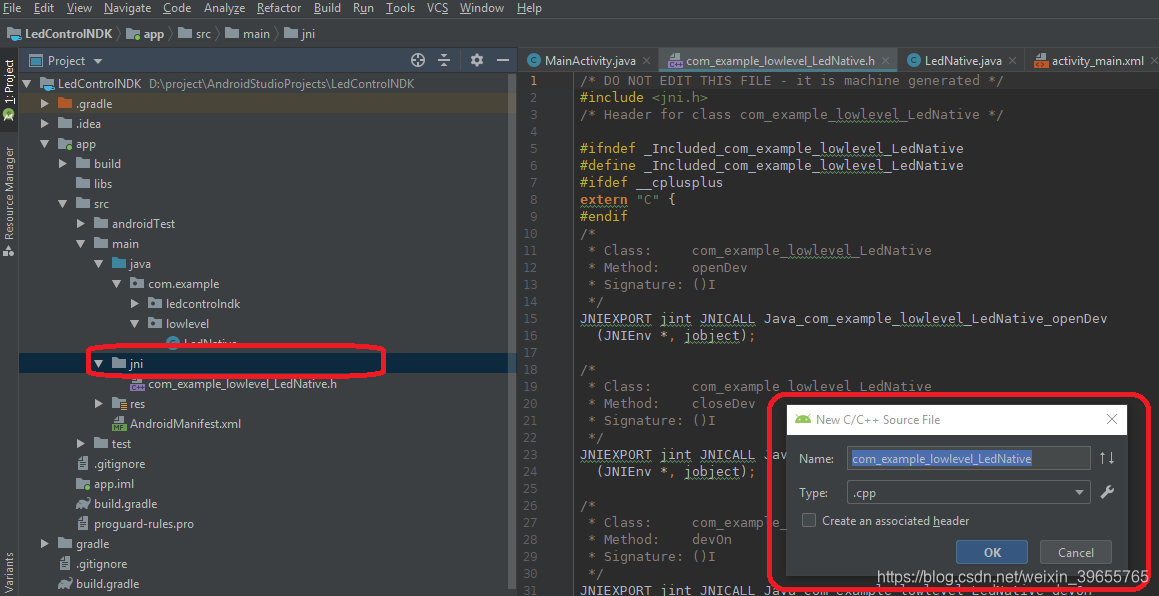Click the Name field in New C/C++ Source File
This screenshot has width=1159, height=596.
pyautogui.click(x=968, y=458)
